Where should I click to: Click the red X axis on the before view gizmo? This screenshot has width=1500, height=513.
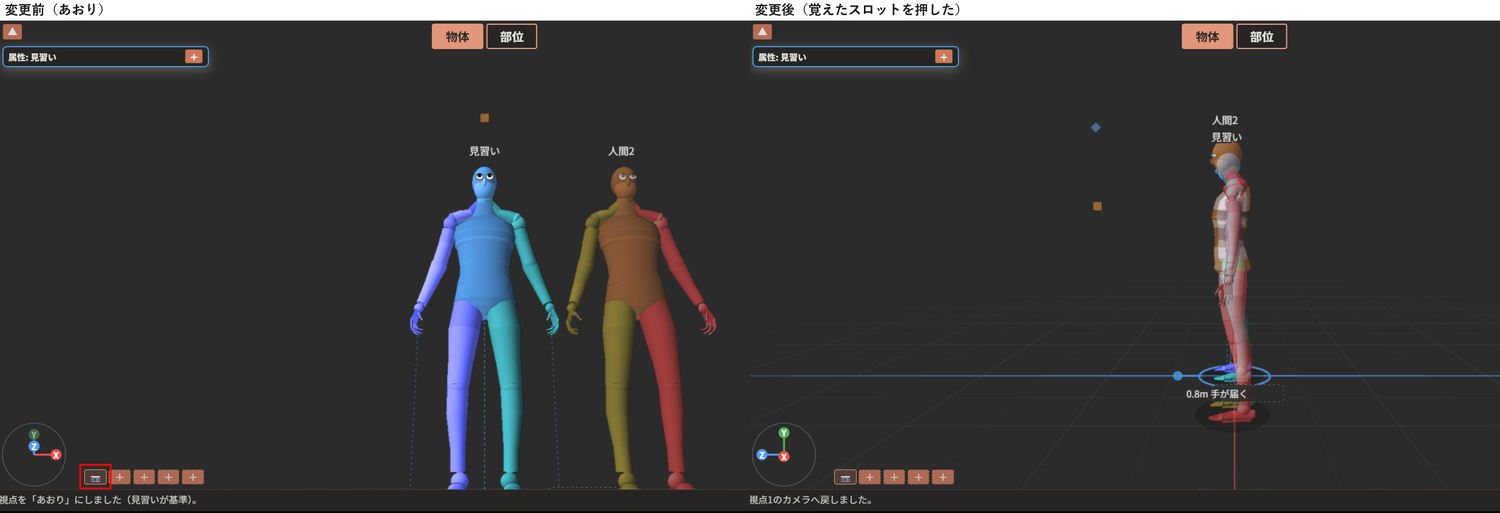tap(56, 455)
